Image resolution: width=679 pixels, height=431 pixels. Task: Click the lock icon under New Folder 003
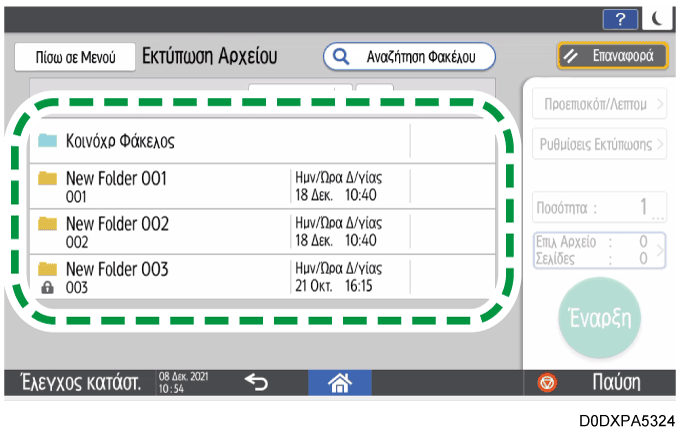pyautogui.click(x=47, y=288)
